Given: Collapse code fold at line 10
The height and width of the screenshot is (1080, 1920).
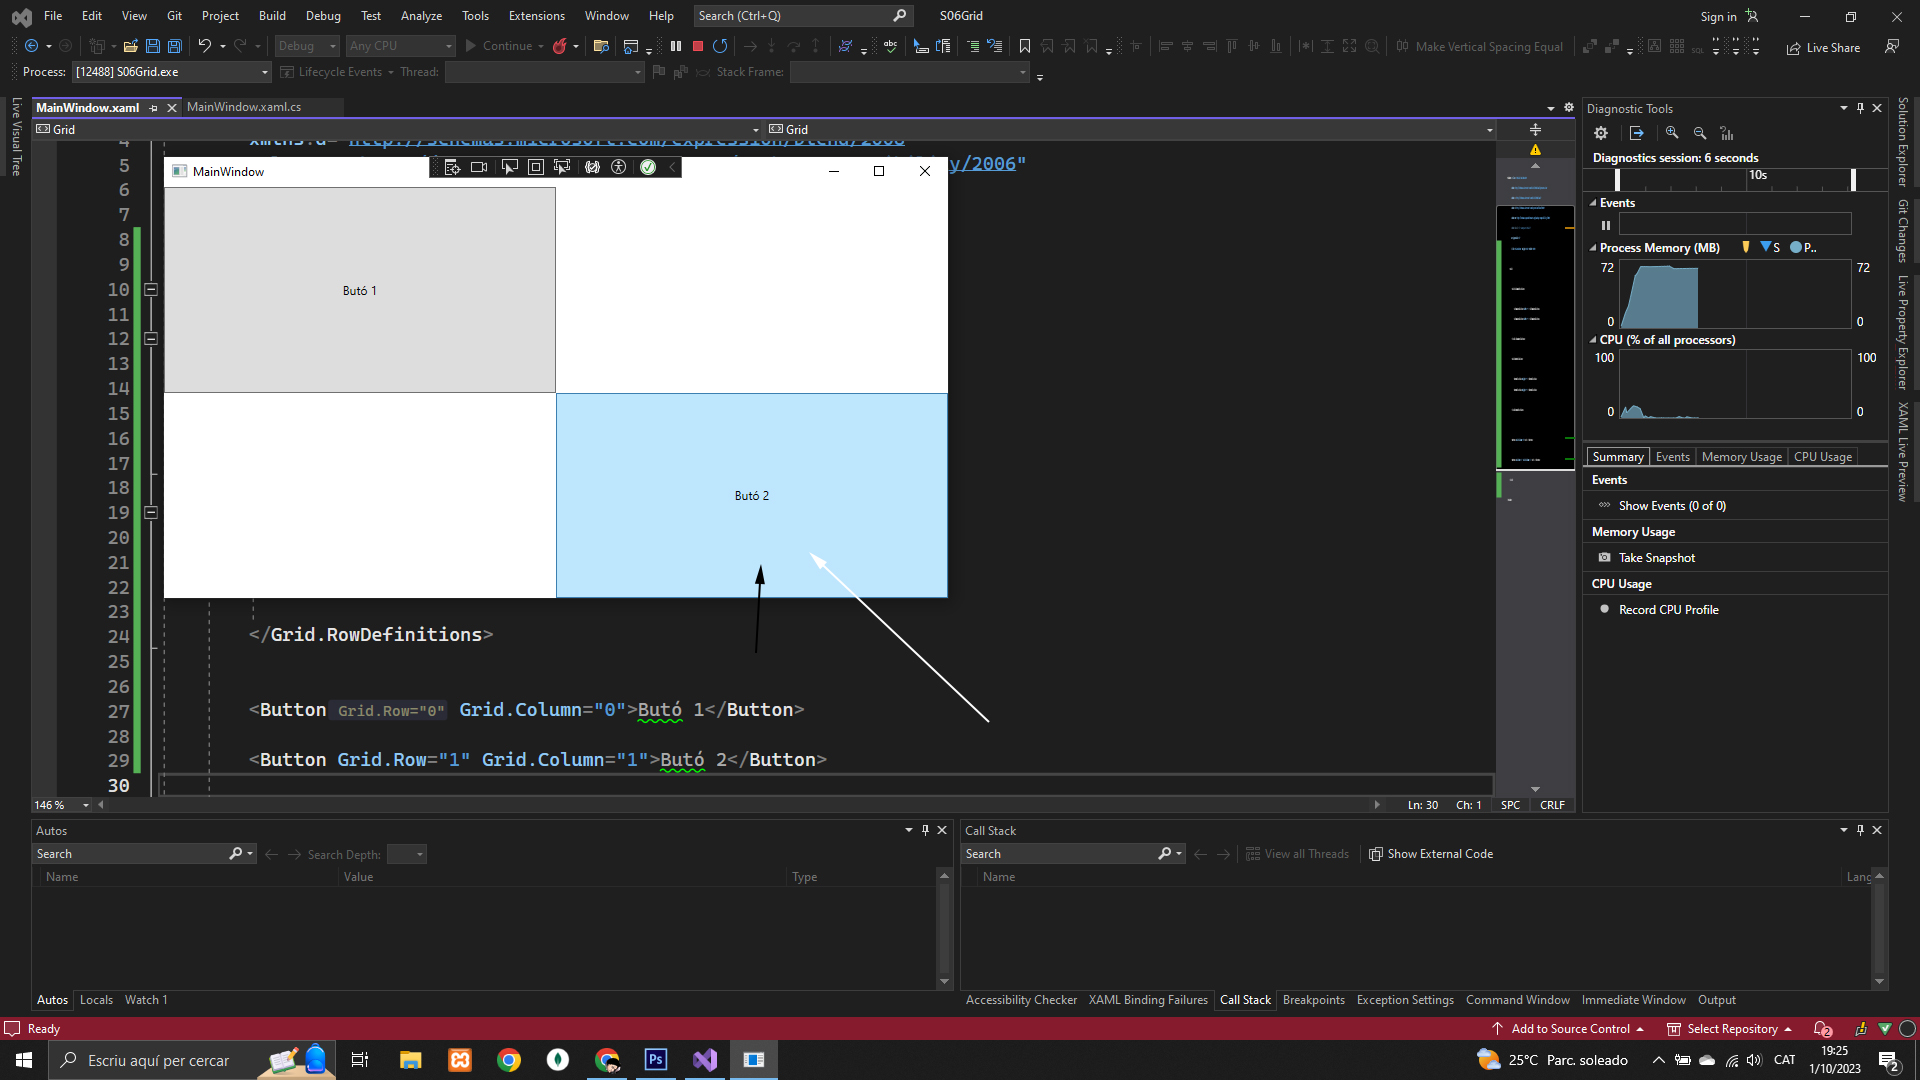Looking at the screenshot, I should pos(151,290).
